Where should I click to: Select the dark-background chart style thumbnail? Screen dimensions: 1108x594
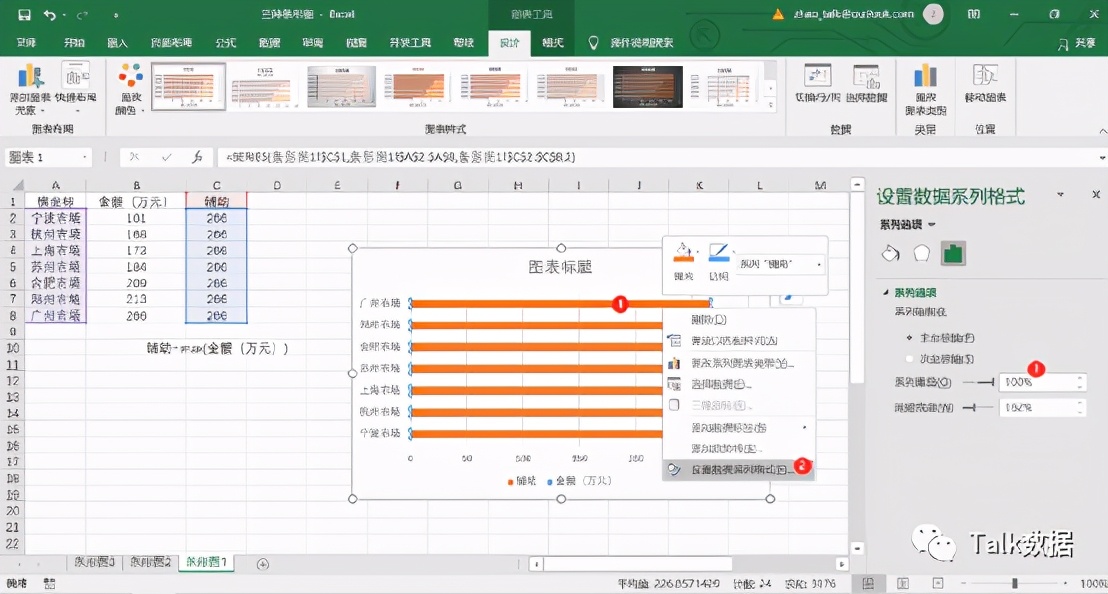647,87
